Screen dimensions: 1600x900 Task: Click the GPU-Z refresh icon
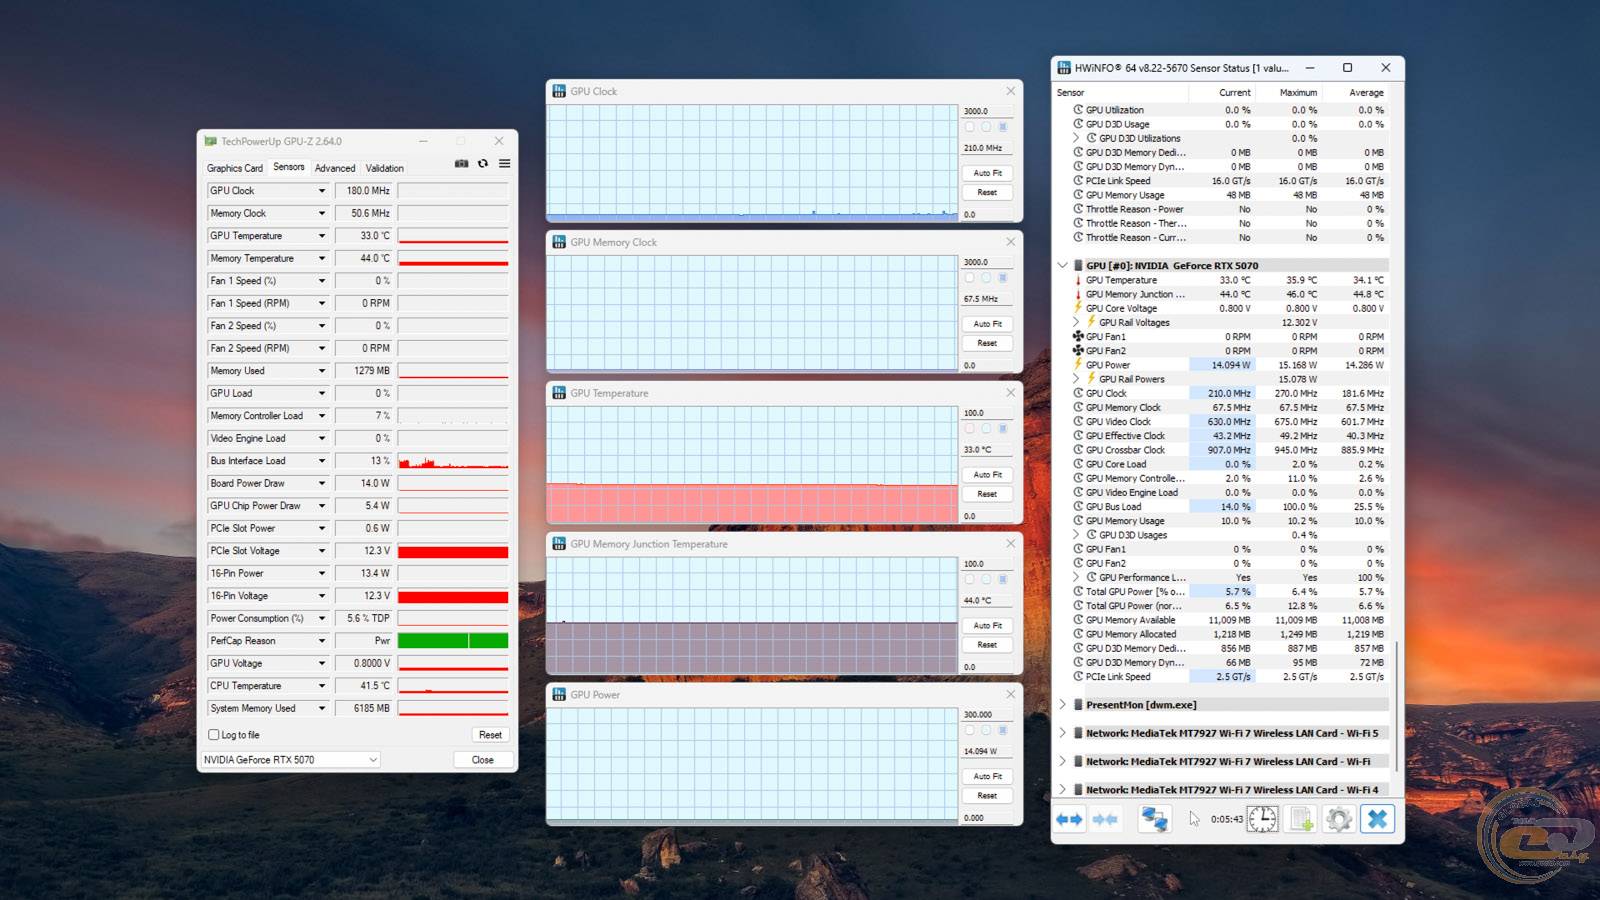click(x=483, y=164)
